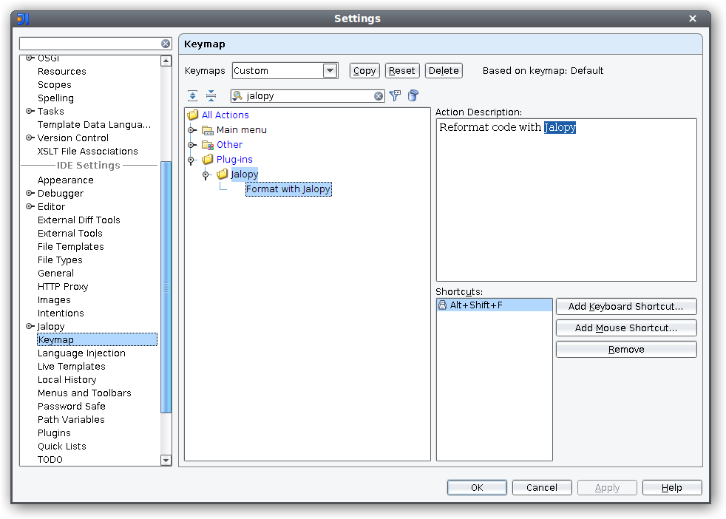
Task: Open Local History settings
Action: coord(67,380)
